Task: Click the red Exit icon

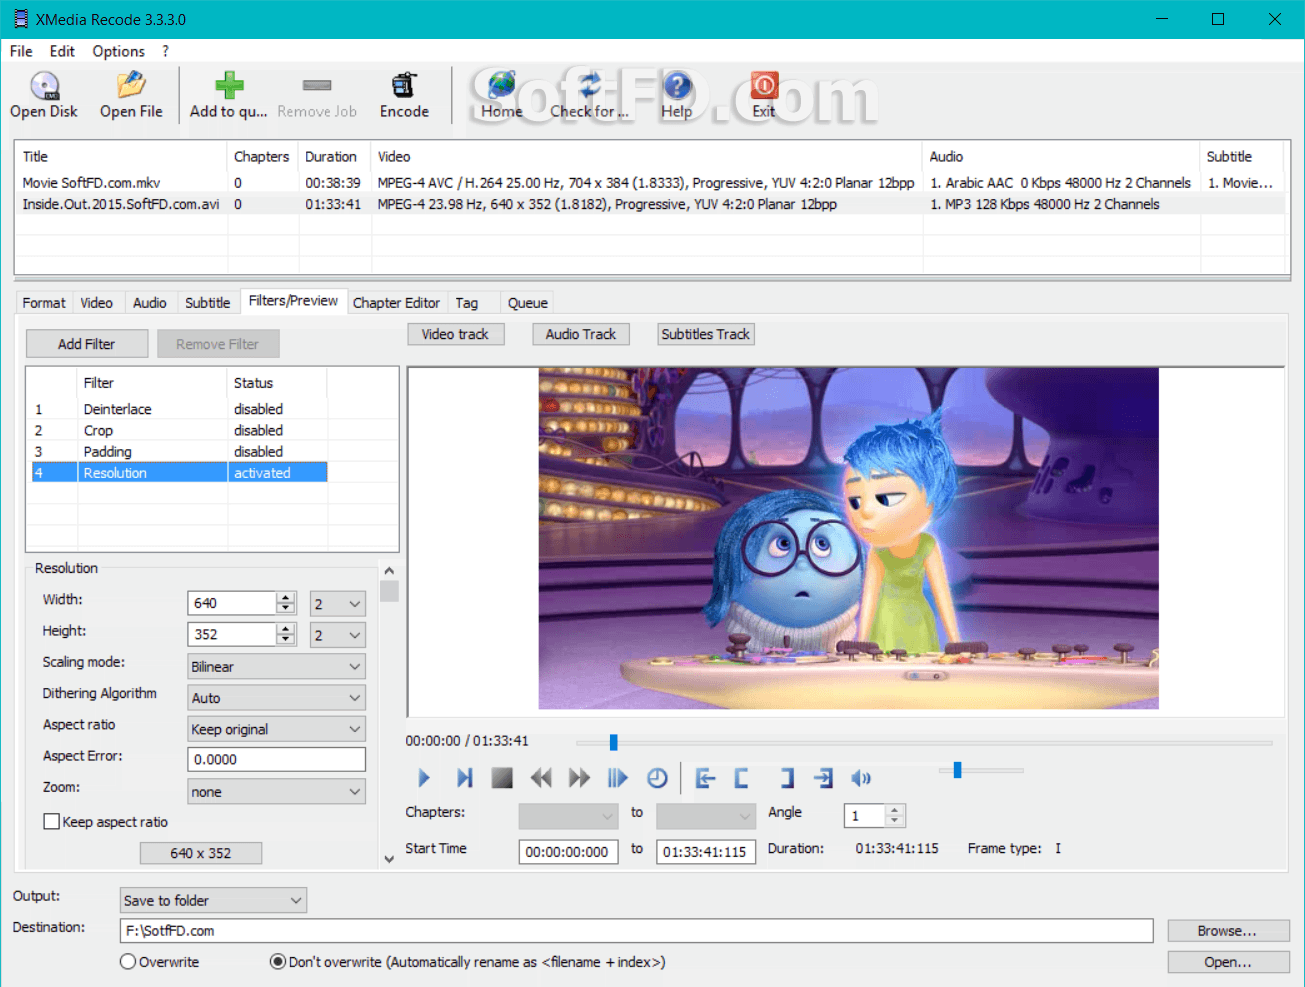Action: [x=764, y=86]
